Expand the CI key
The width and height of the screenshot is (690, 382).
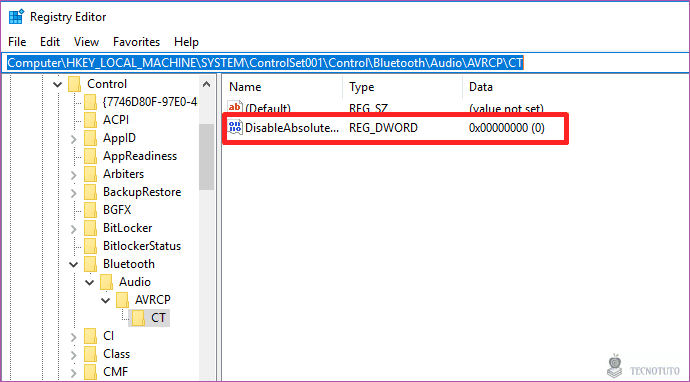(73, 337)
